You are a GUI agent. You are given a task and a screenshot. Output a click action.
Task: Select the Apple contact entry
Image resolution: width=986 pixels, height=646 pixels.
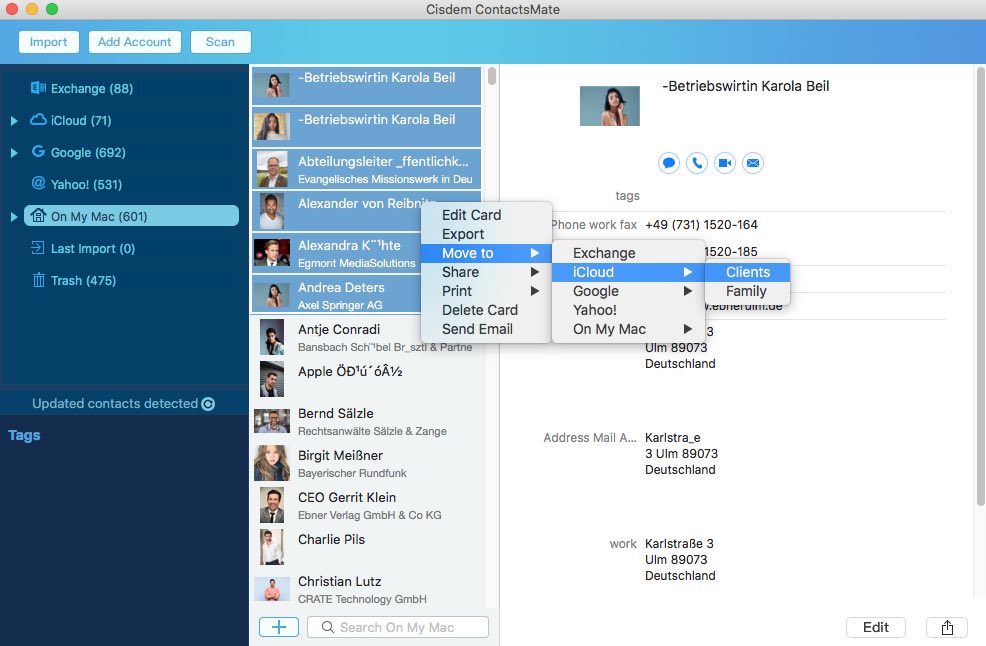click(368, 379)
